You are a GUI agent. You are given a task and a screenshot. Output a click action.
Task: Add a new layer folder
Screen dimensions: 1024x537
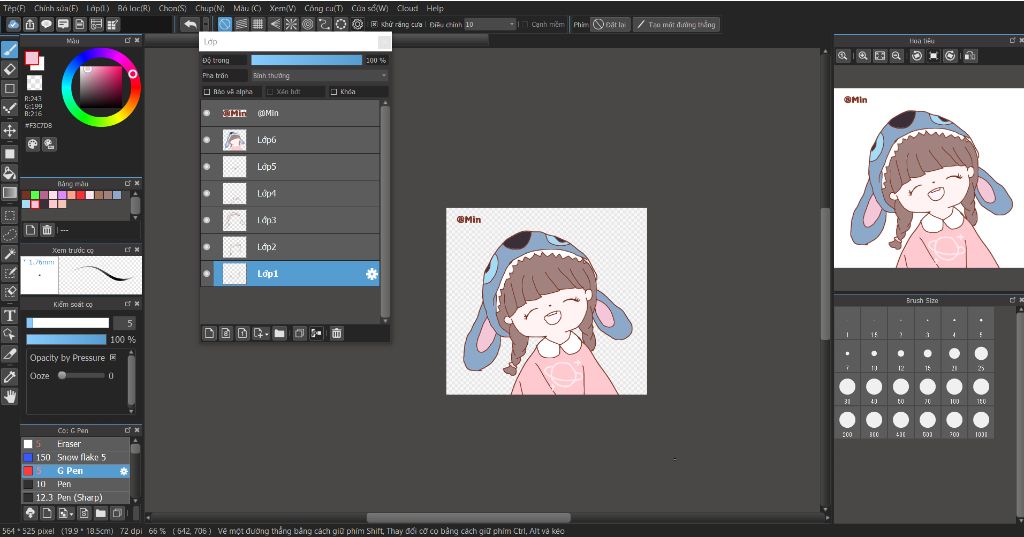click(280, 333)
